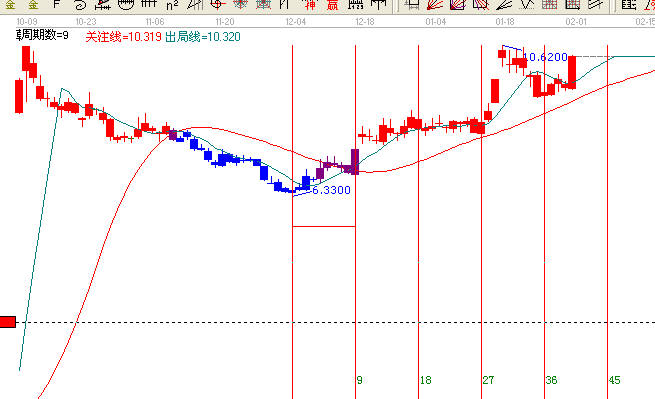
Task: Select the 6.3300 low price label
Action: click(x=331, y=190)
